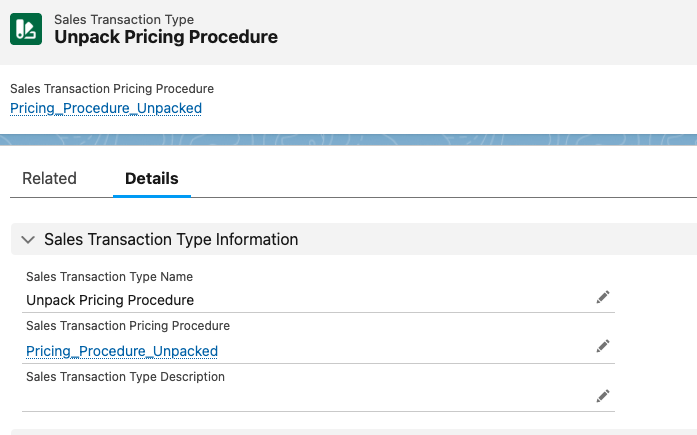
Task: Click pencil icon beside Pricing Procedure lookup
Action: 602,346
